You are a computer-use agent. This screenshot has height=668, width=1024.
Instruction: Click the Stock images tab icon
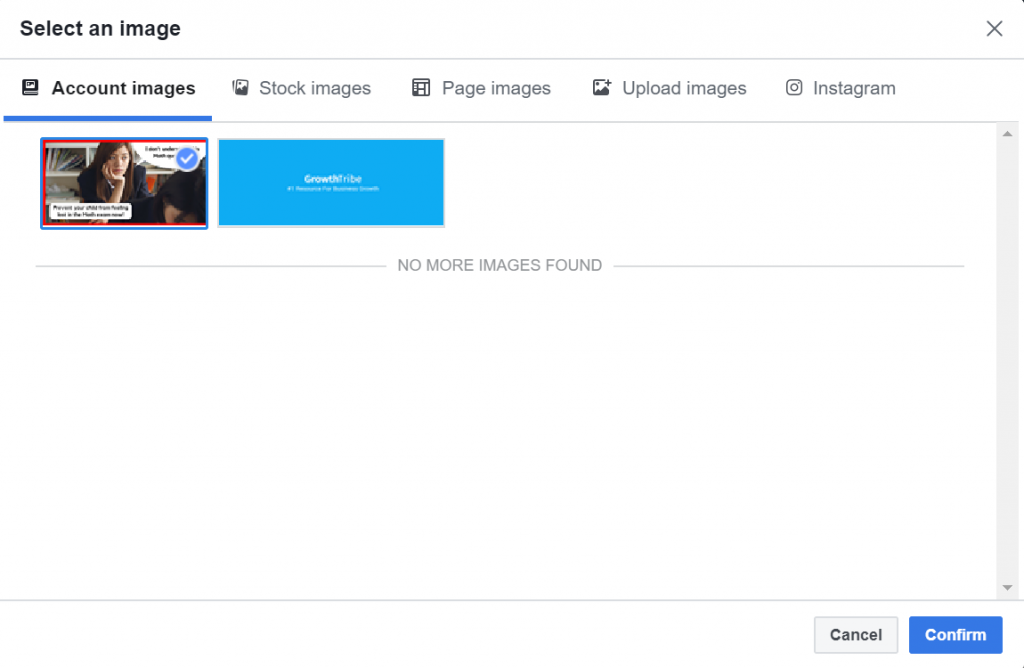click(x=240, y=87)
